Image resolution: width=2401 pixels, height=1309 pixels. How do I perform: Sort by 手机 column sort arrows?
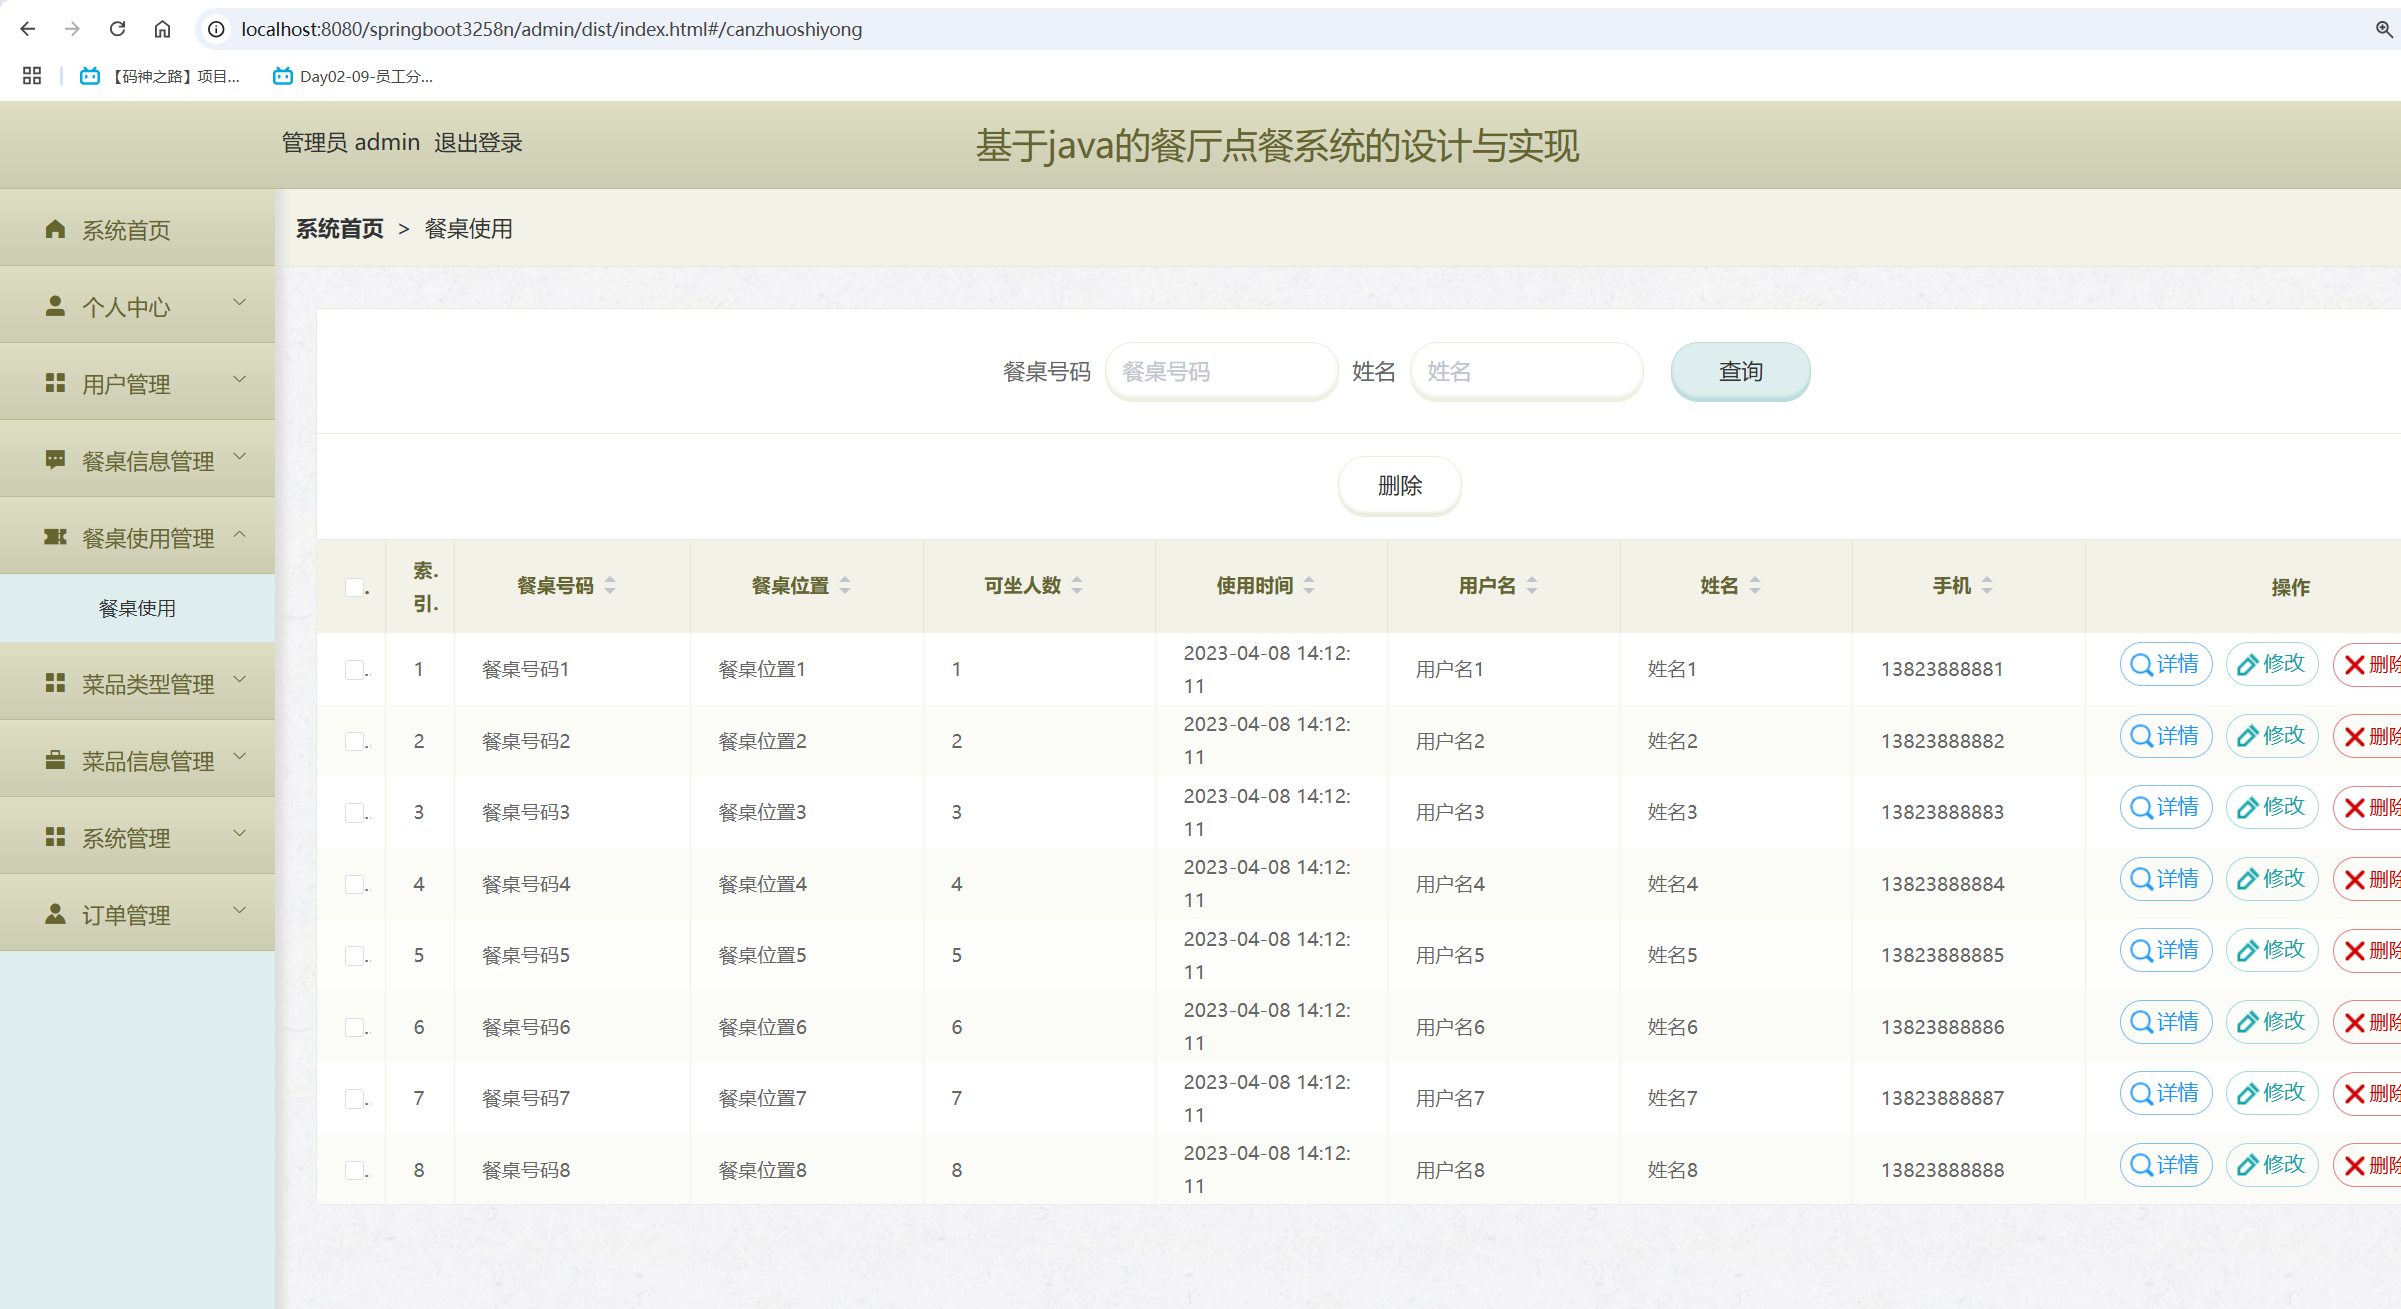click(x=1987, y=586)
